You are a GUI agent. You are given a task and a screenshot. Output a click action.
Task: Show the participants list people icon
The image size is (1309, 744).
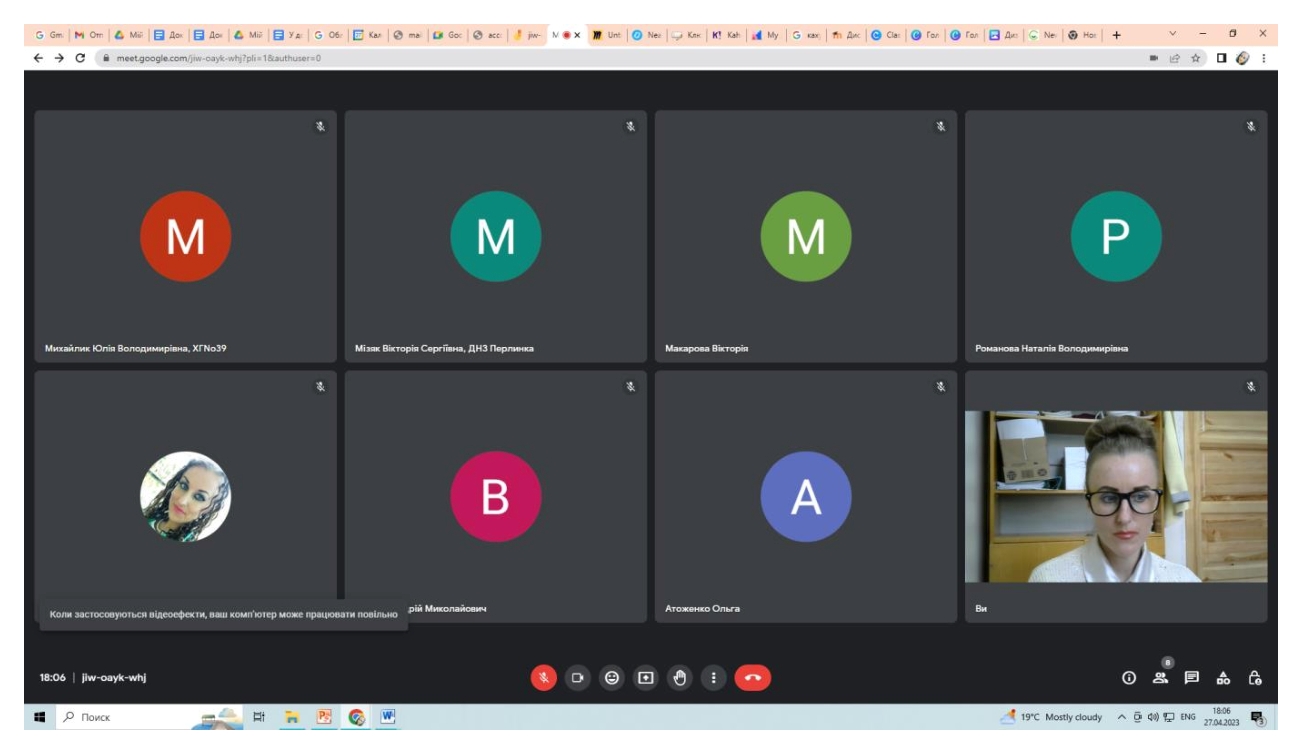pos(1160,677)
